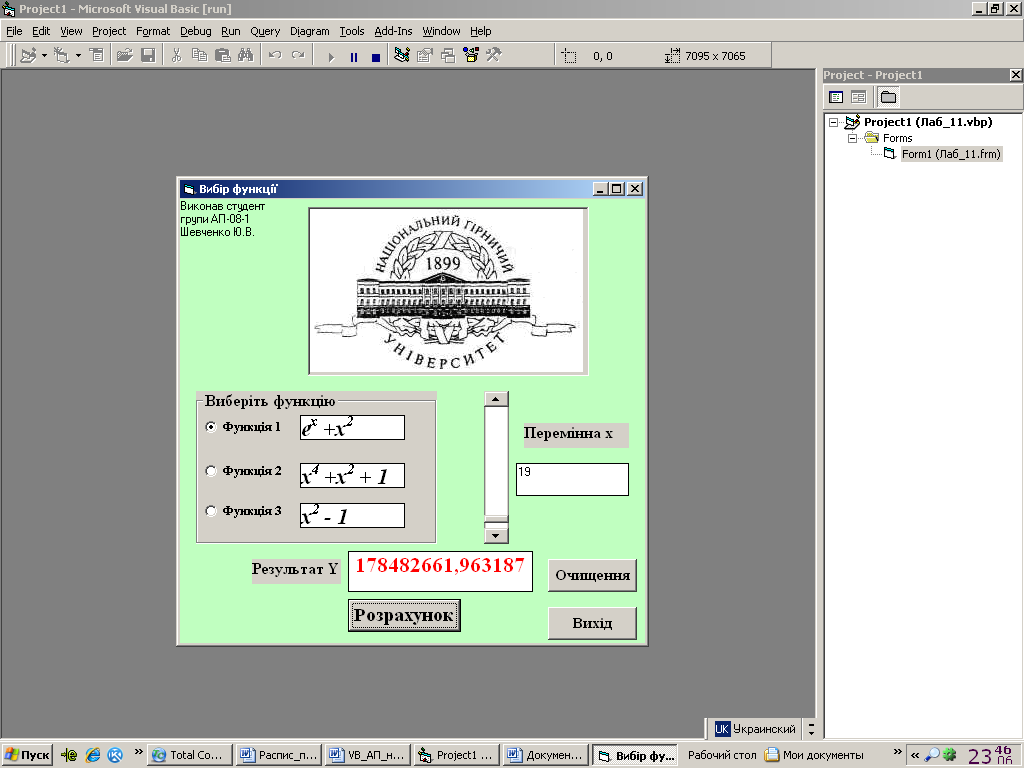Click the Paste clipboard icon
1024x768 pixels.
coord(223,56)
